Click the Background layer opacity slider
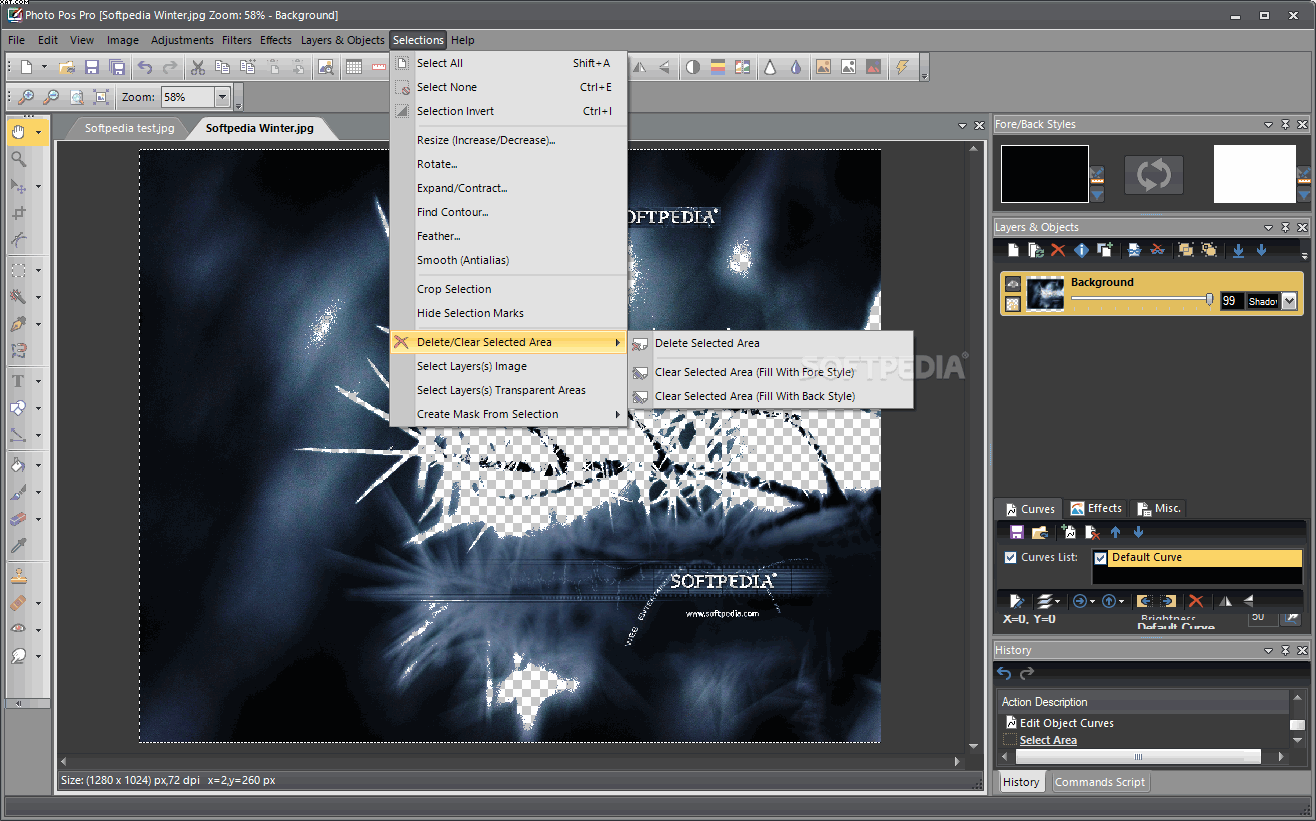1316x821 pixels. tap(1144, 299)
